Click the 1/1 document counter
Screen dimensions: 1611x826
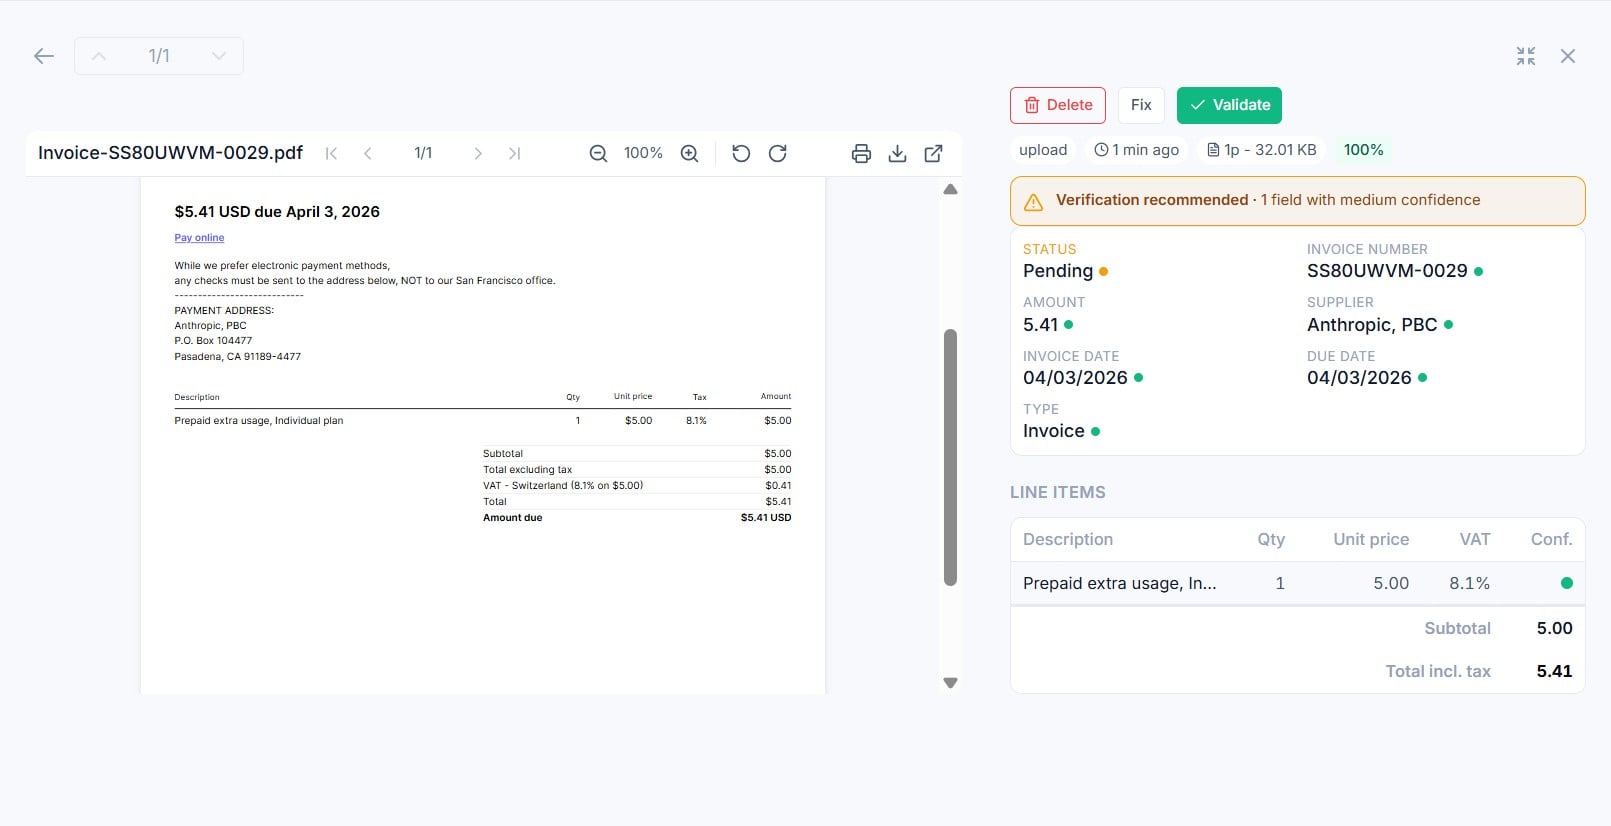pos(159,56)
